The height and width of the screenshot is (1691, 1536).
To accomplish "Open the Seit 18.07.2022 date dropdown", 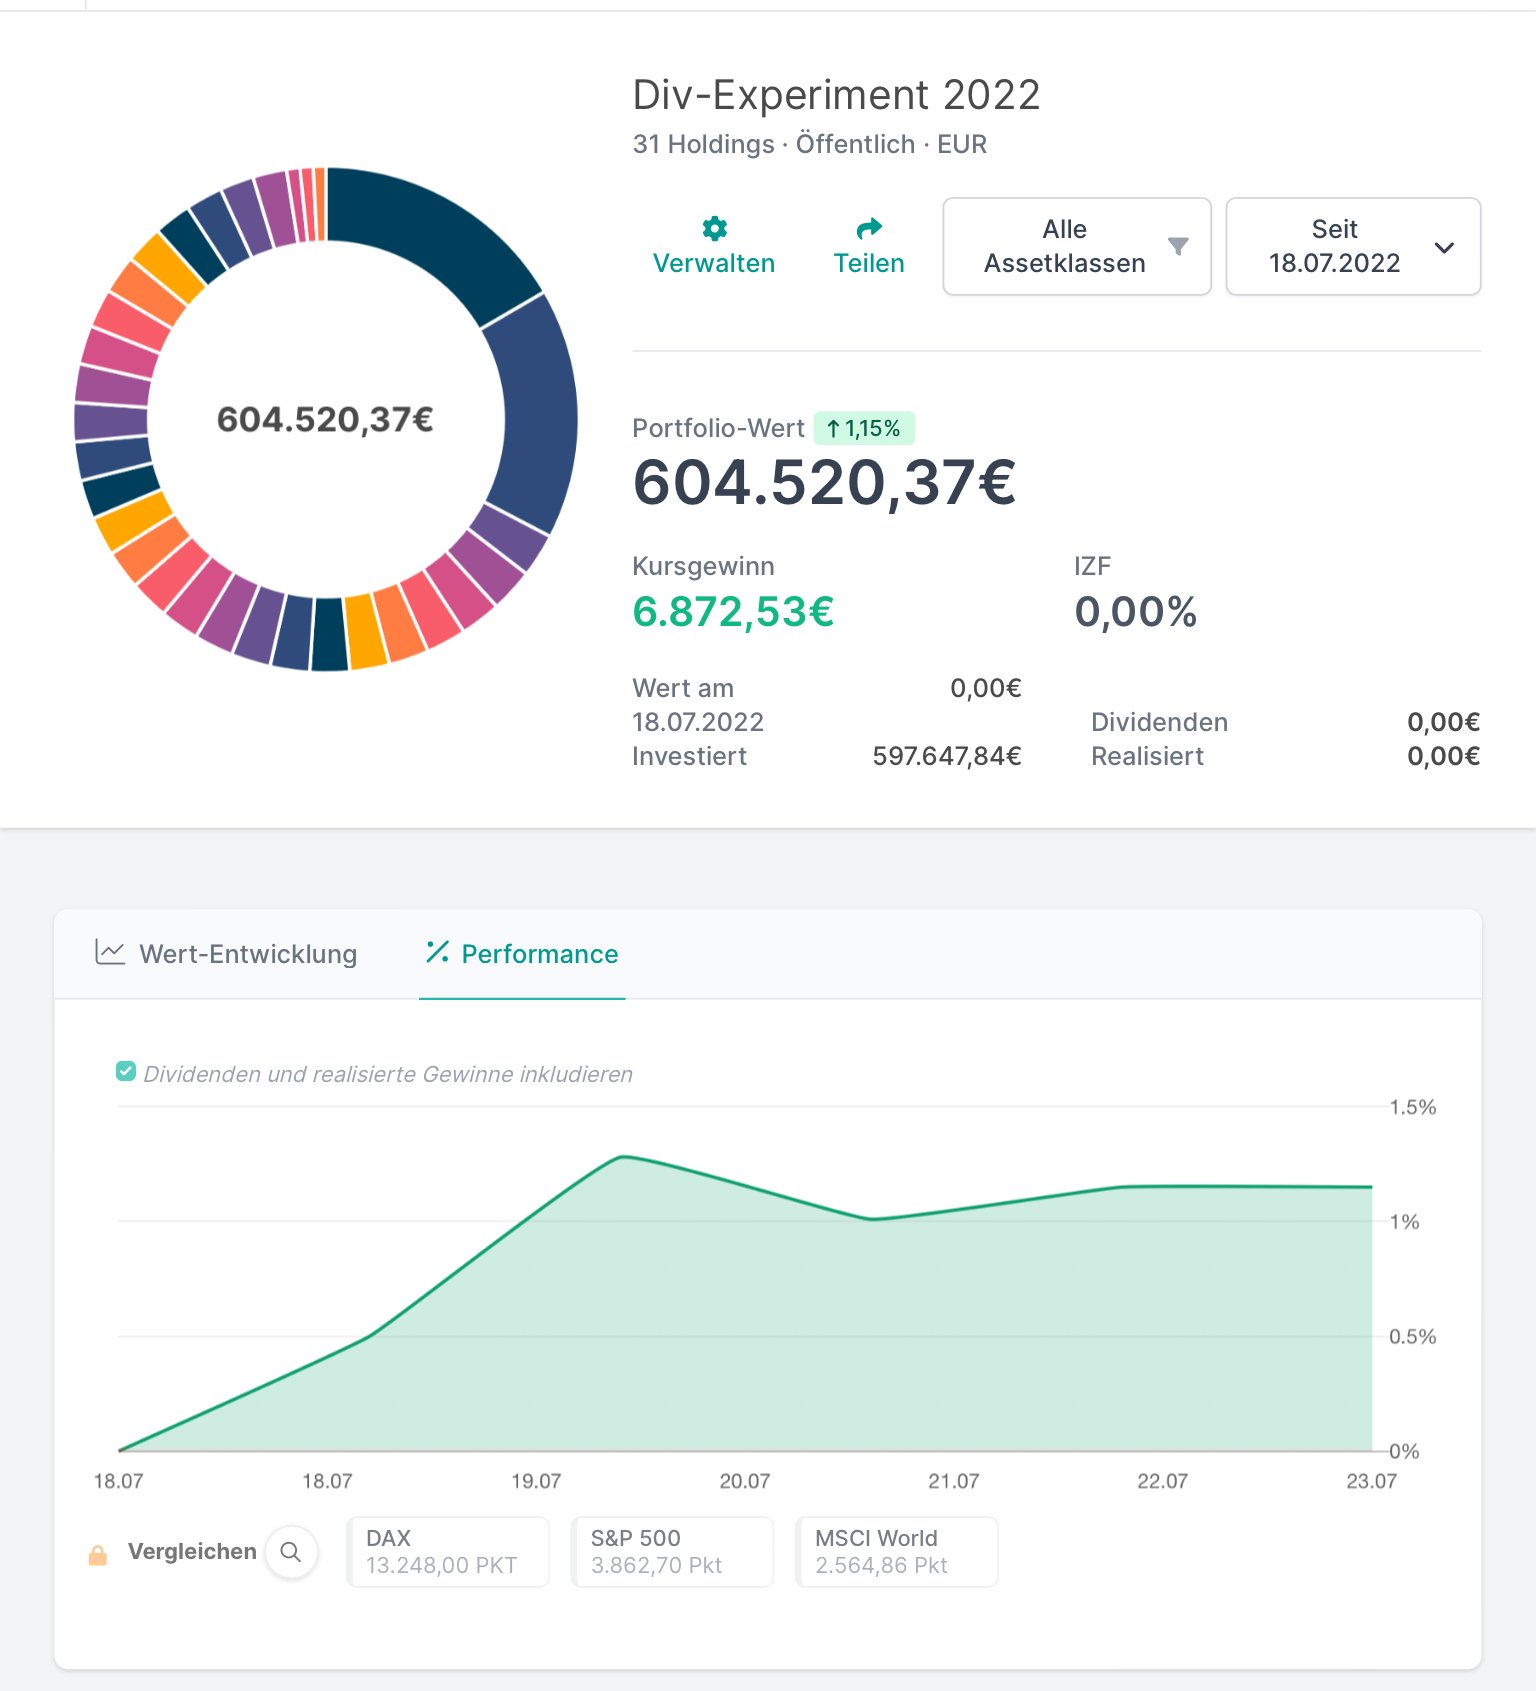I will [1353, 246].
